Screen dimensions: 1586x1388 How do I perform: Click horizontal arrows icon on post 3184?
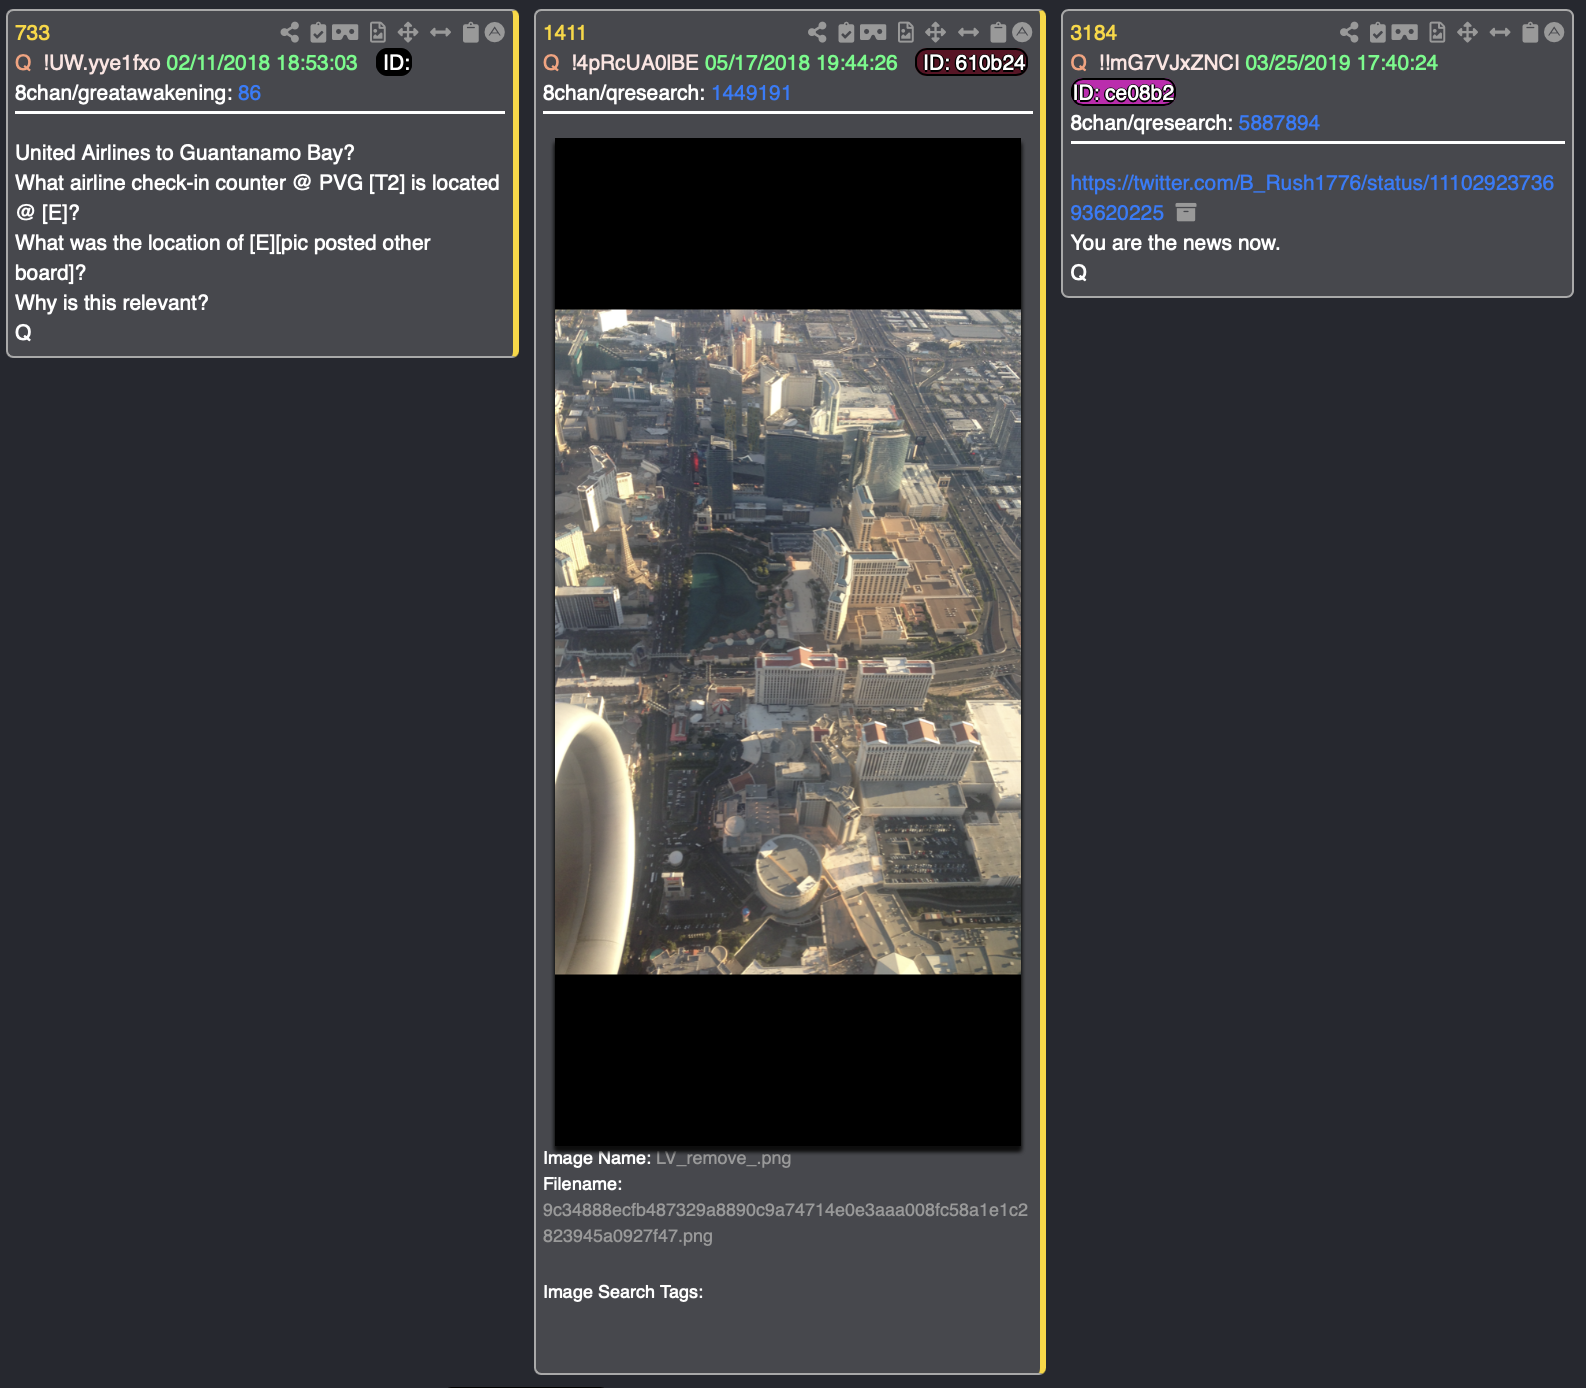coord(1500,32)
